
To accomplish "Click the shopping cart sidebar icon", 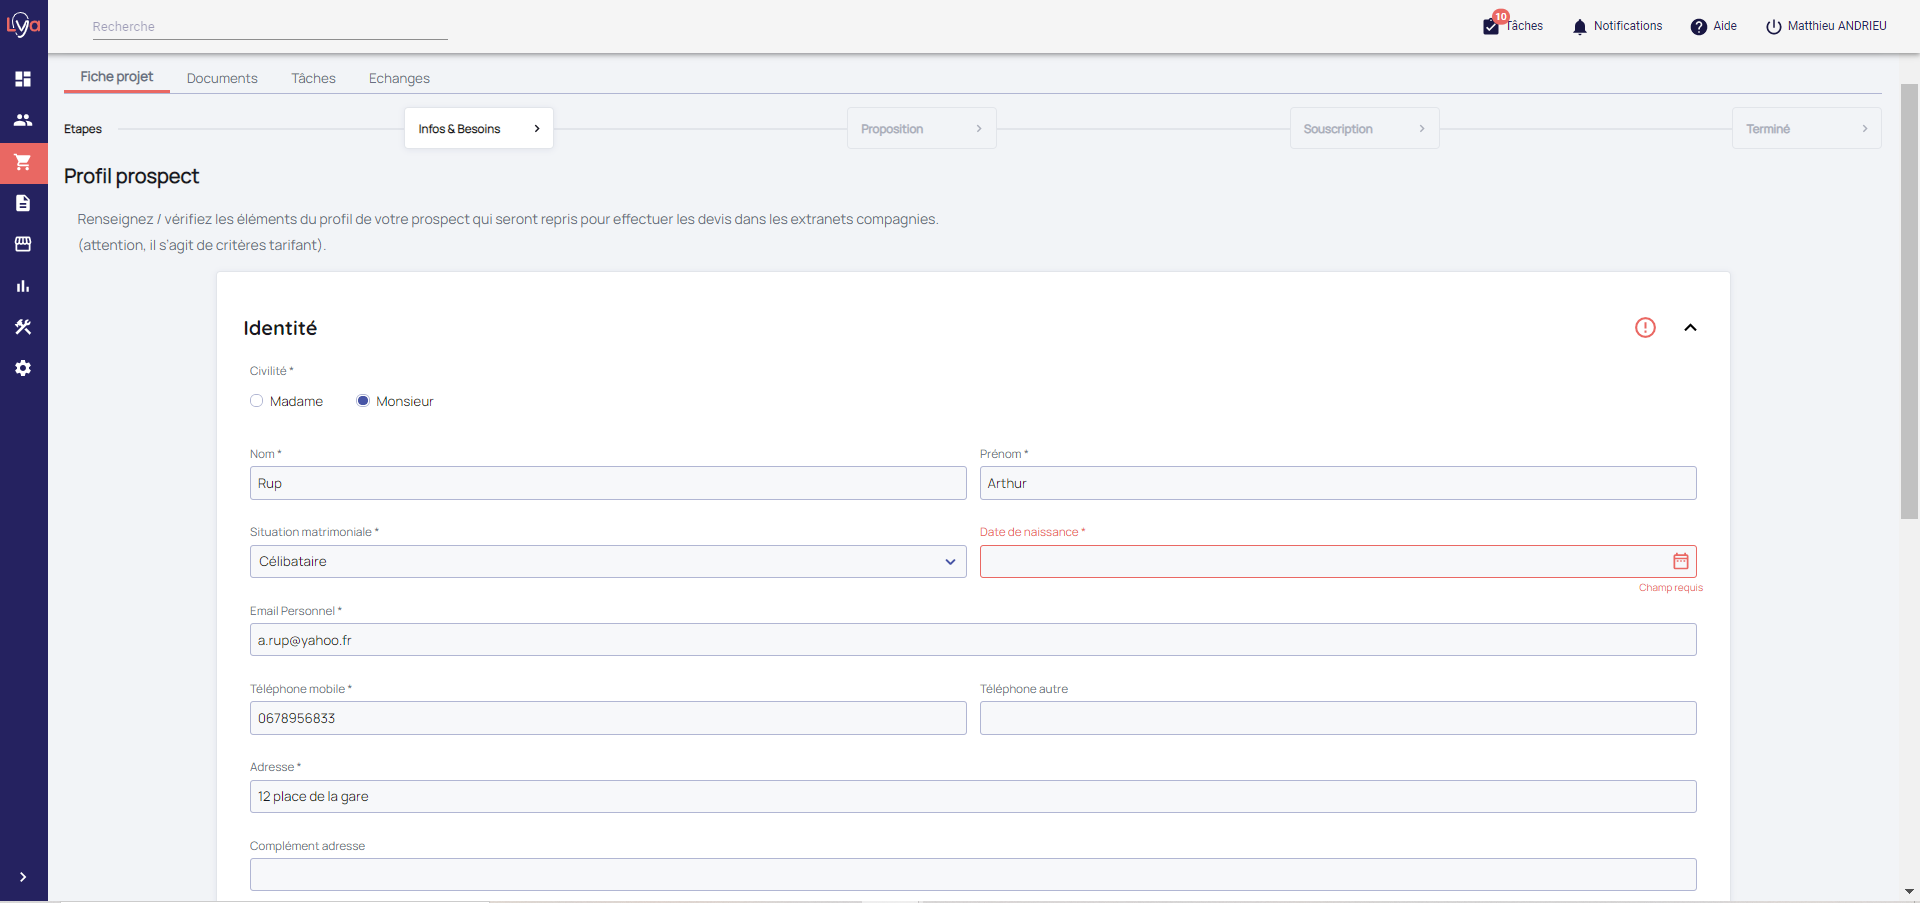I will pos(23,162).
